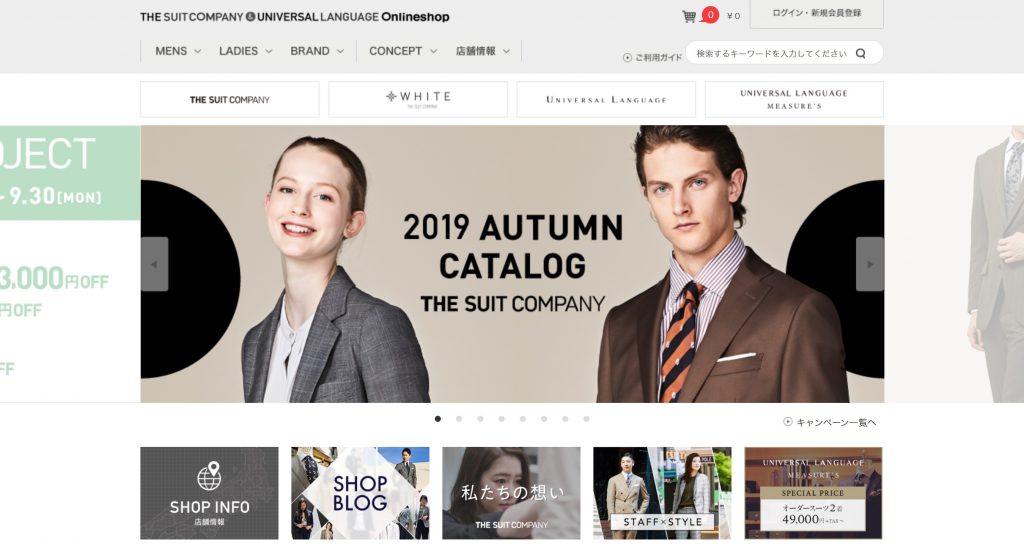This screenshot has width=1024, height=552.
Task: Open the SHOP BLOG thumbnail
Action: pyautogui.click(x=360, y=493)
